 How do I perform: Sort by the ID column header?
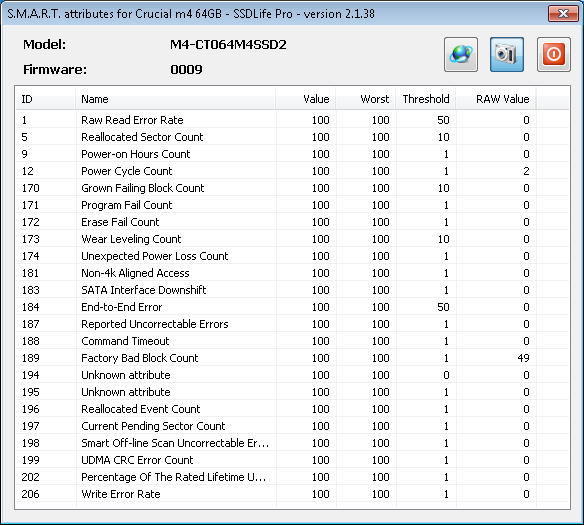coord(45,99)
